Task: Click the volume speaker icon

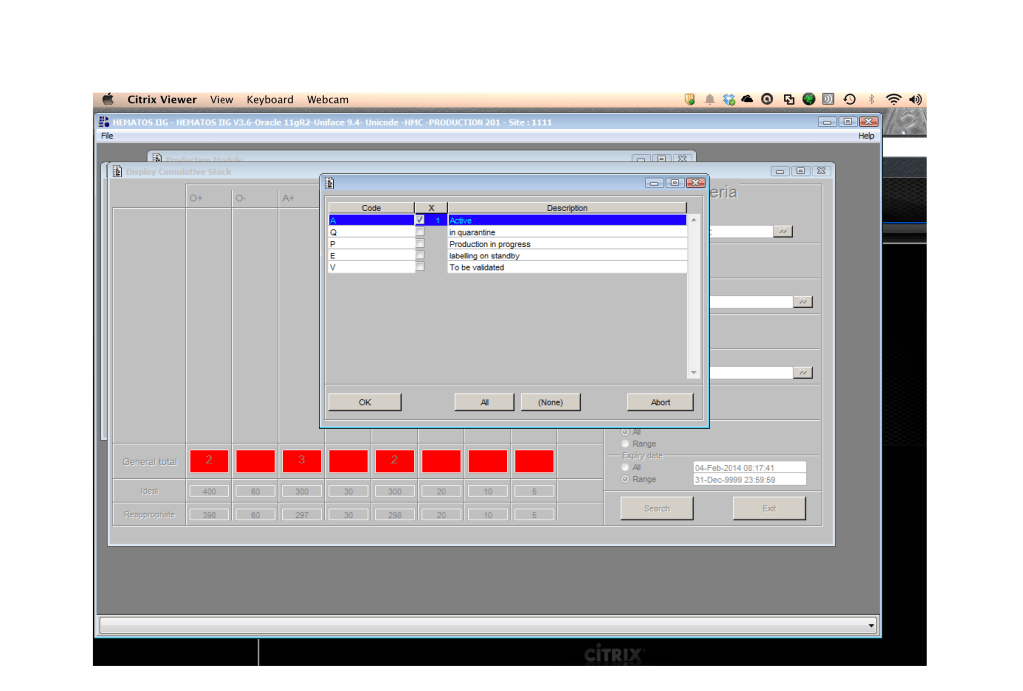Action: pos(915,99)
